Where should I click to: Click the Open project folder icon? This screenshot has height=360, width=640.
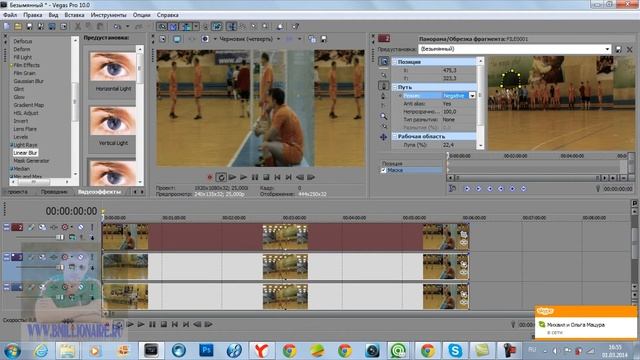[x=18, y=27]
